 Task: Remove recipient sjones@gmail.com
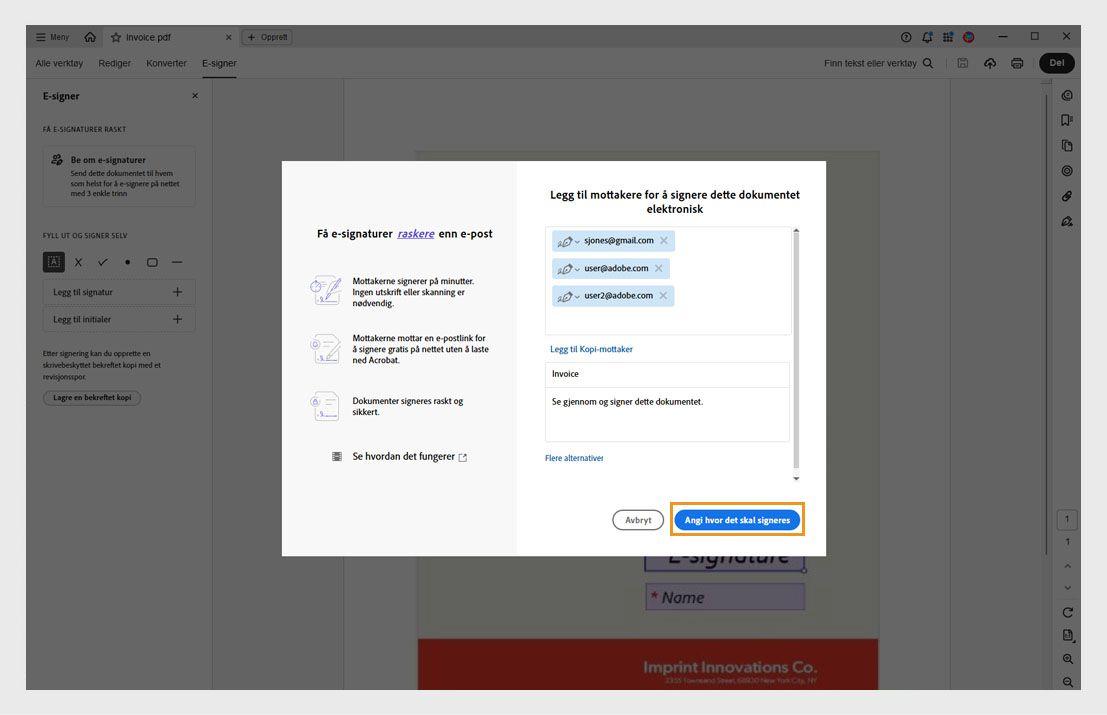[664, 241]
